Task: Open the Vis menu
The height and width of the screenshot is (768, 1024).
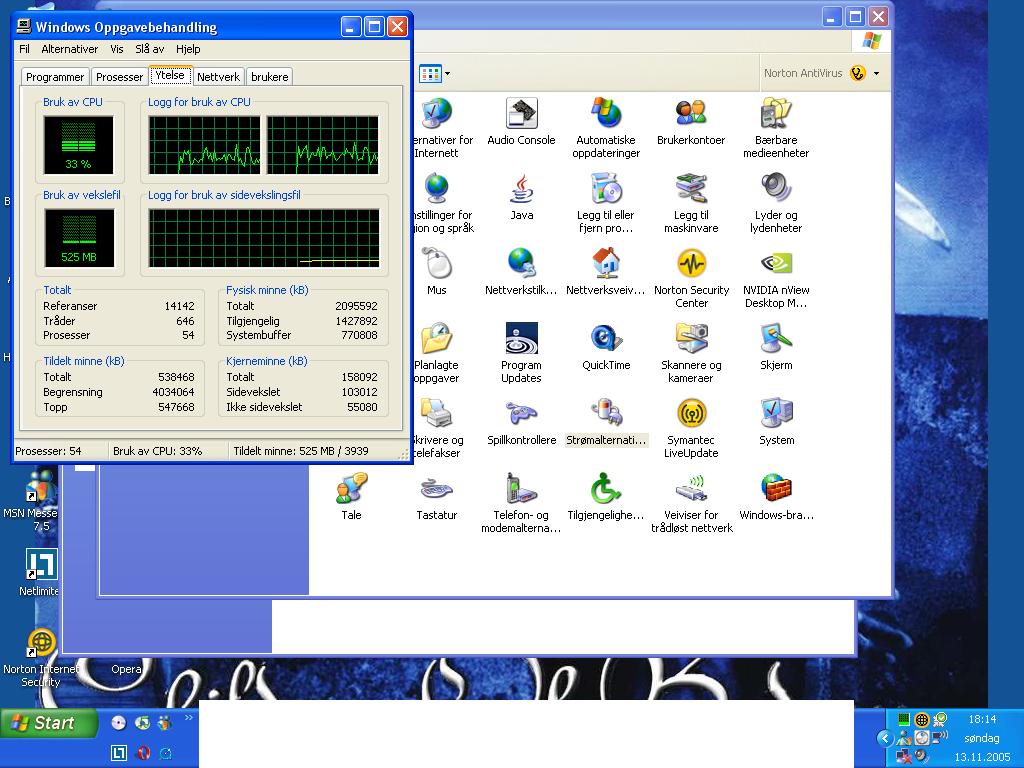Action: [x=116, y=49]
